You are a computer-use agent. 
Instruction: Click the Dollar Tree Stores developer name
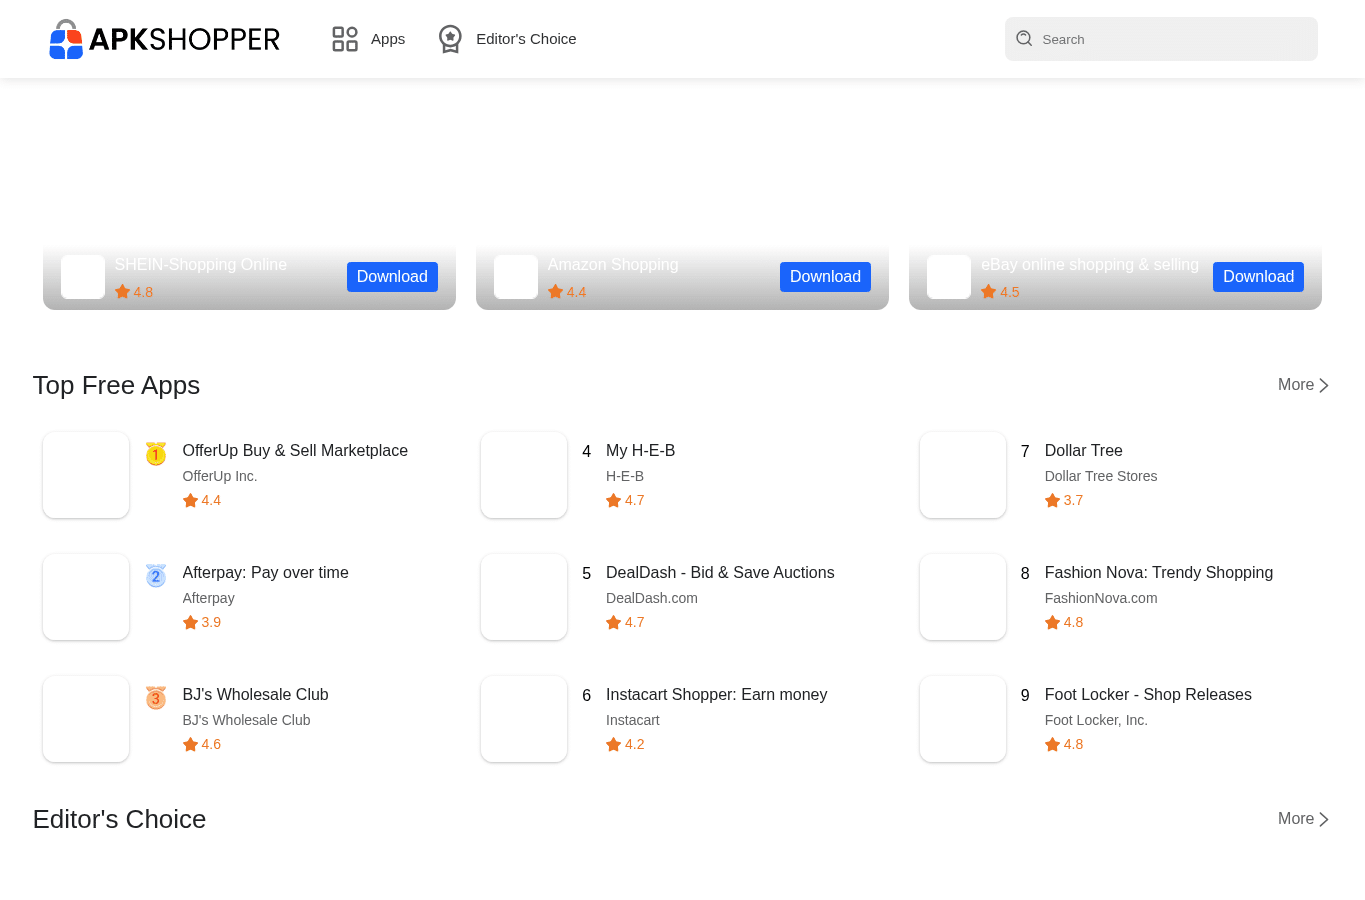point(1101,476)
